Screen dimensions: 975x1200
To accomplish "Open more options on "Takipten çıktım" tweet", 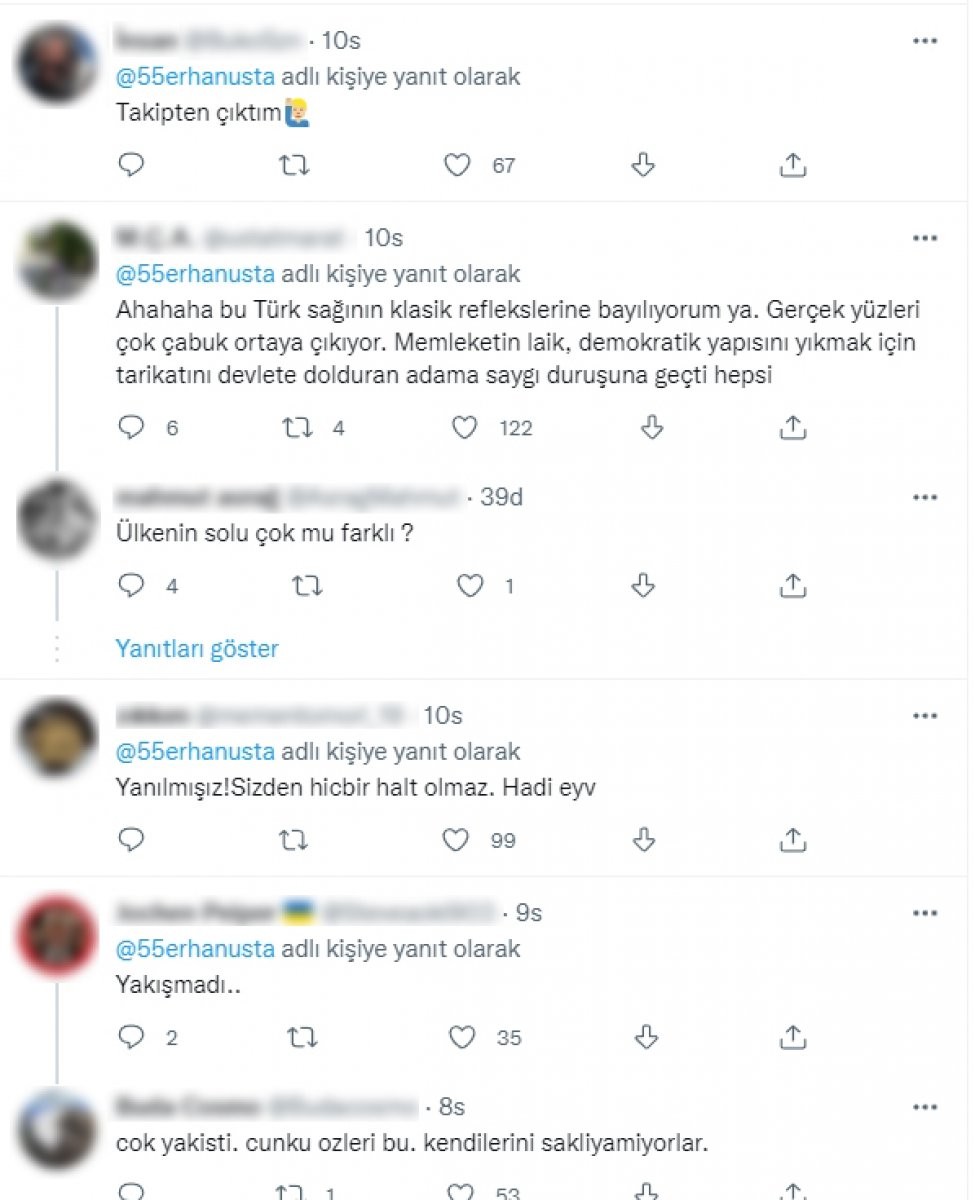I will tap(926, 41).
